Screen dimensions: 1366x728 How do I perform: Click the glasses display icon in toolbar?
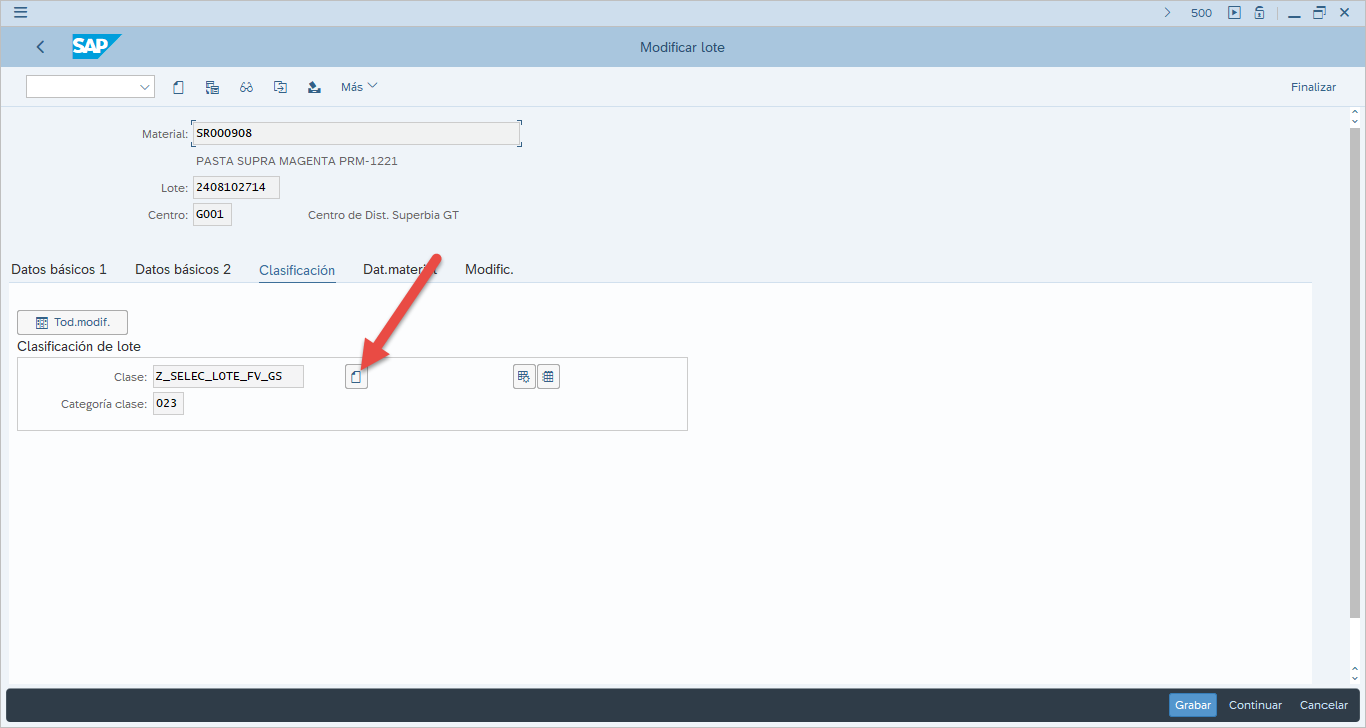coord(246,87)
